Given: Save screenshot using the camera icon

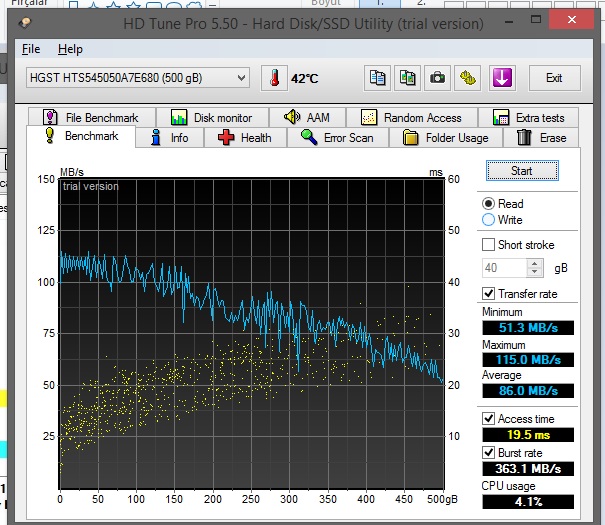Looking at the screenshot, I should point(437,78).
